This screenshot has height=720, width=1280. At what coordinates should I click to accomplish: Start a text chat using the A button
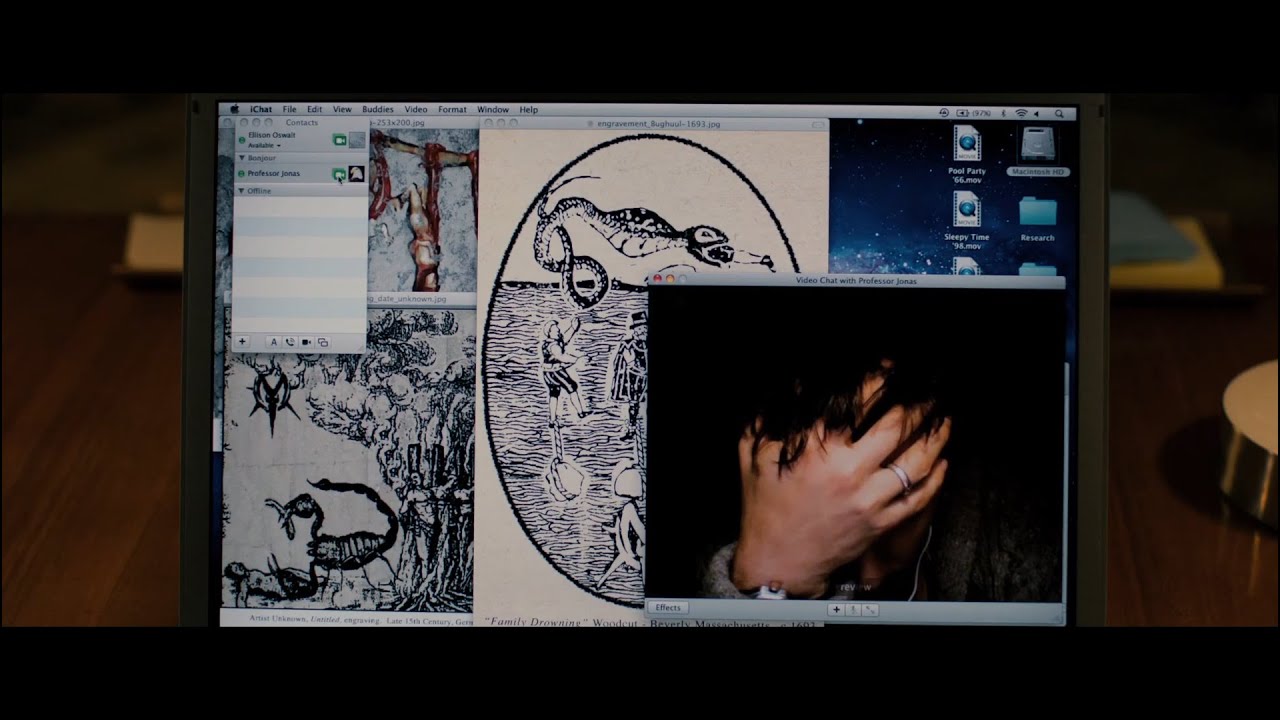pyautogui.click(x=274, y=342)
